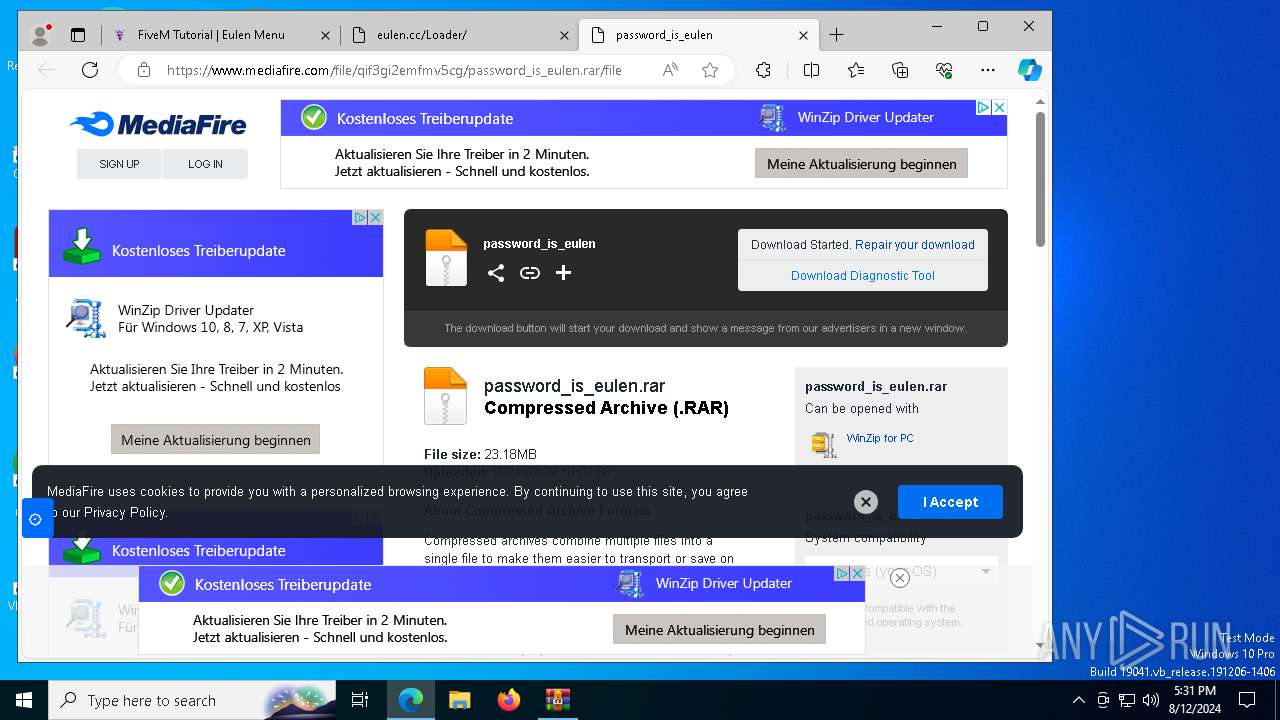Screen dimensions: 1280x720
Task: Close the eulen.cc/Loader tab
Action: click(x=564, y=35)
